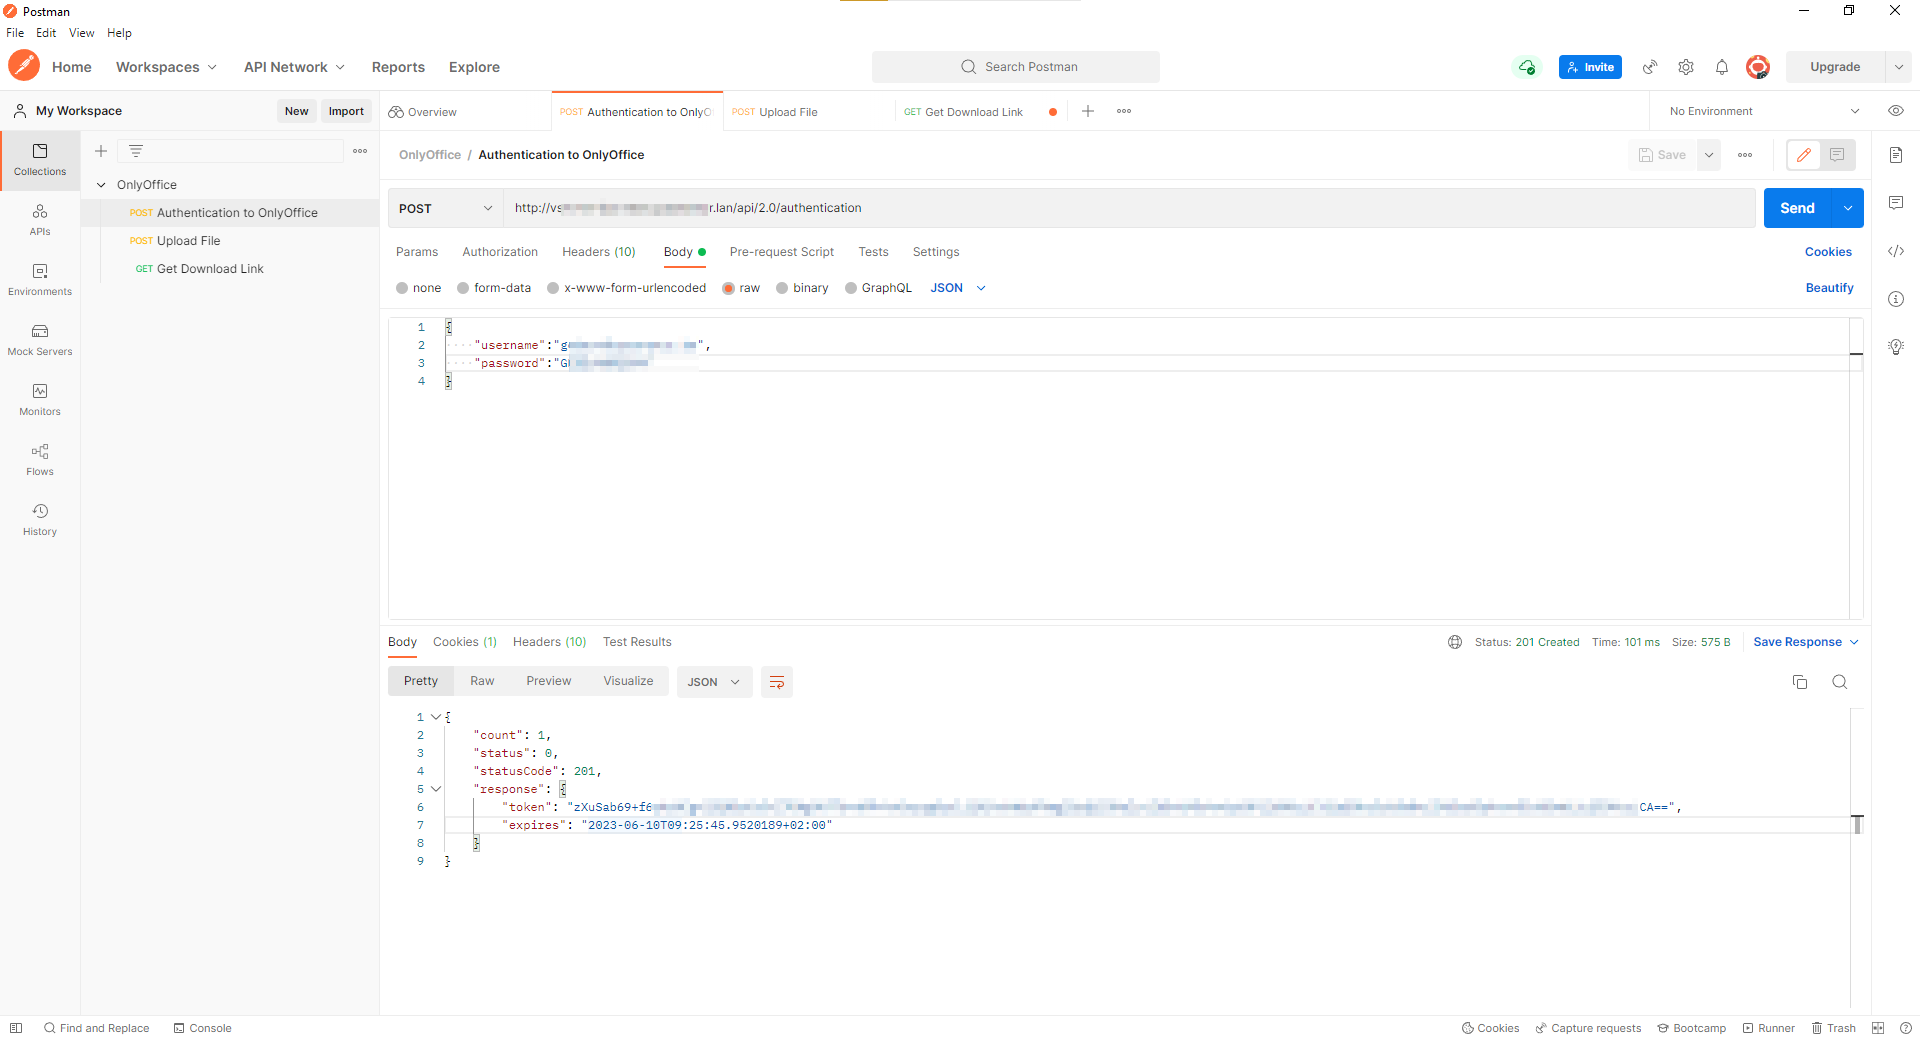Open the Cookies link
The width and height of the screenshot is (1920, 1040).
1828,252
